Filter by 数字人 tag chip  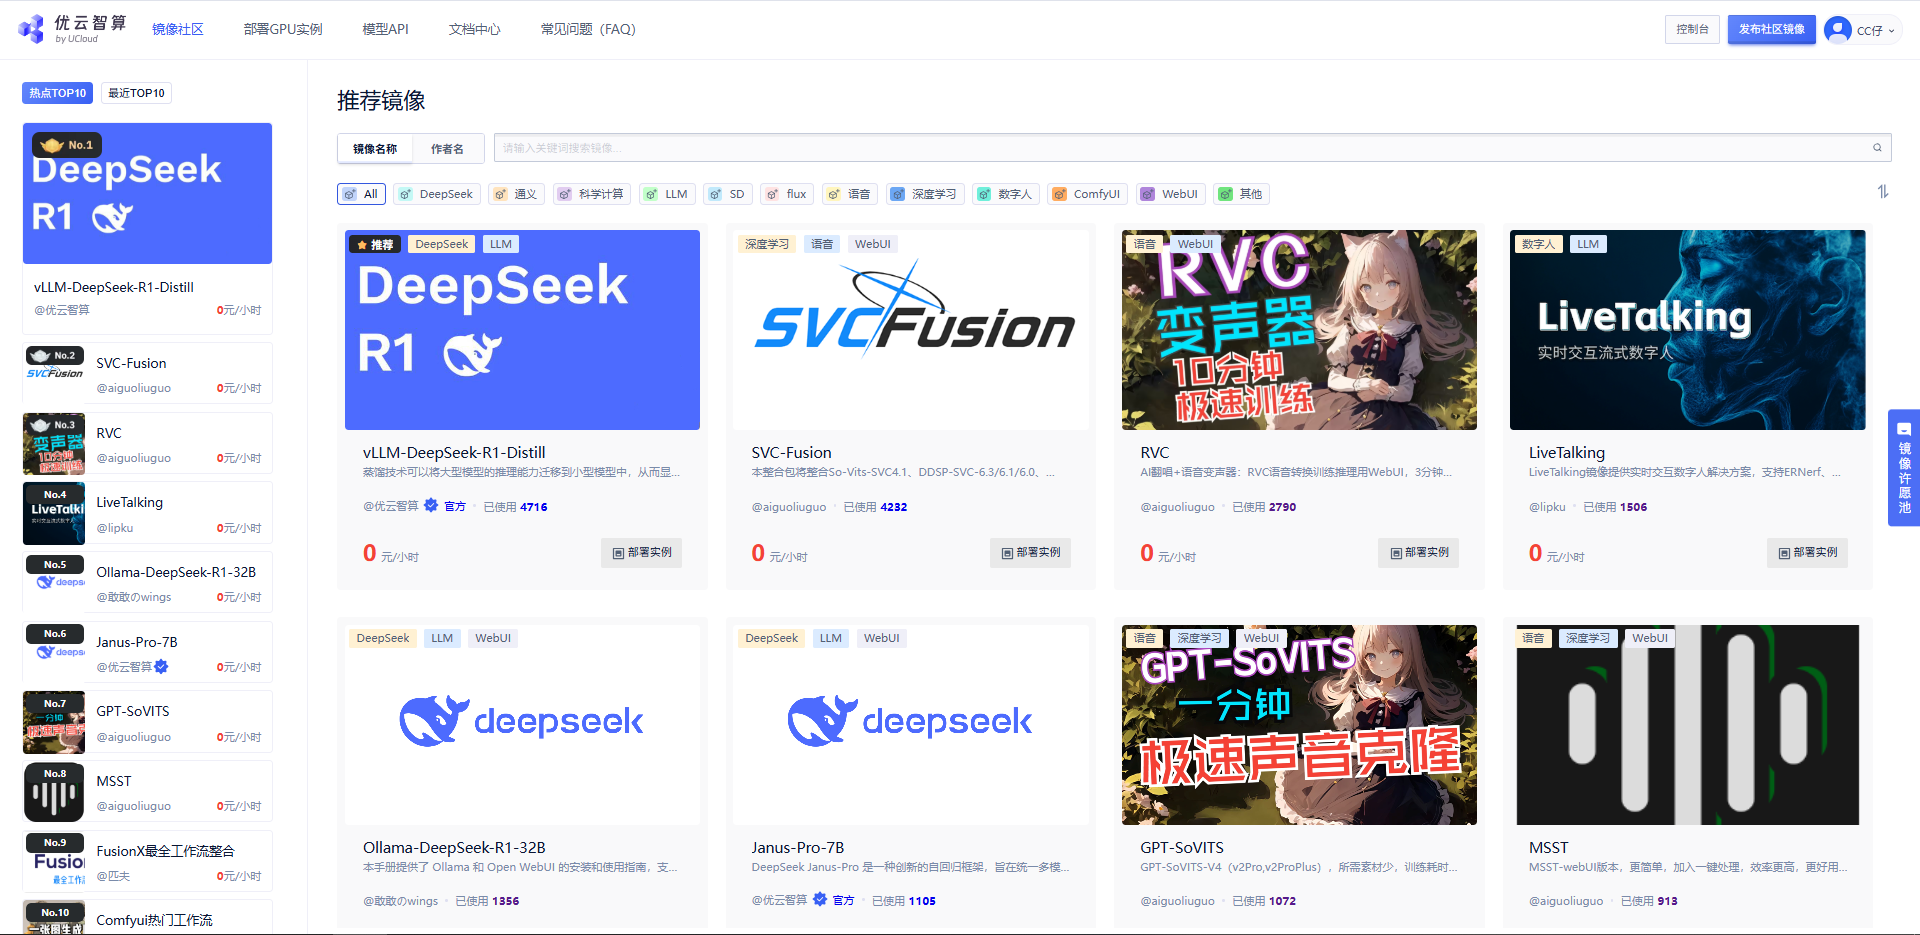(x=1006, y=194)
